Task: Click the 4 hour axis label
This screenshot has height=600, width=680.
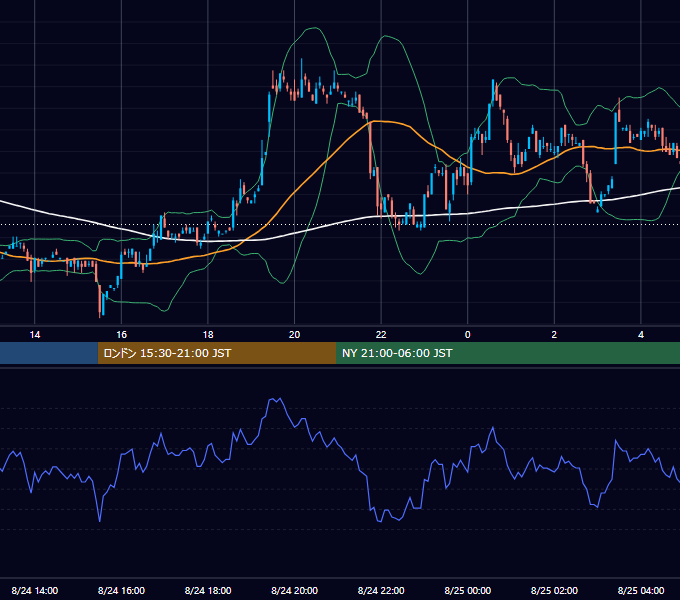Action: (x=641, y=335)
